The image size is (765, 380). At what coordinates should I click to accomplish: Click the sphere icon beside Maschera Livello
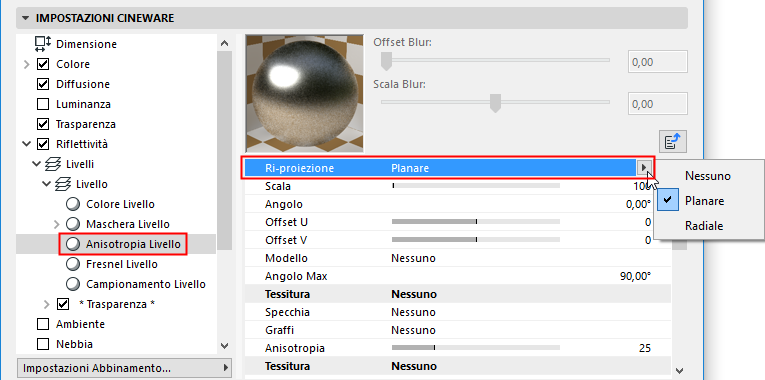pyautogui.click(x=73, y=224)
